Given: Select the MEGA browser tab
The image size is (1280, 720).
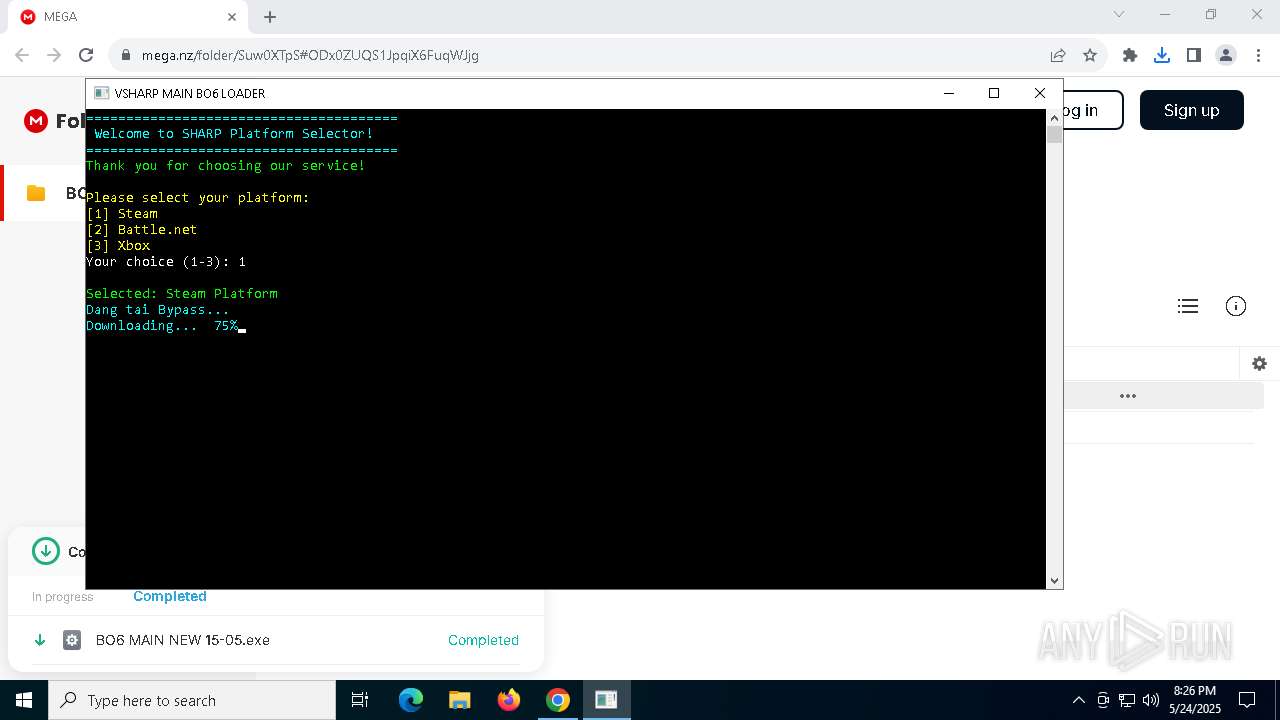Looking at the screenshot, I should click(128, 16).
